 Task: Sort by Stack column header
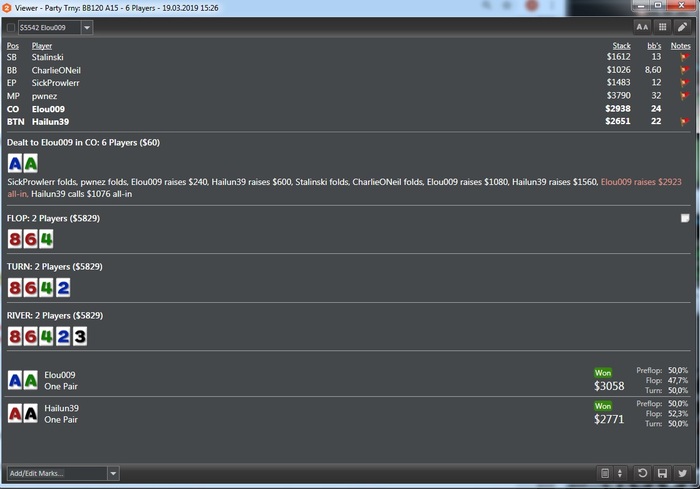[x=621, y=46]
